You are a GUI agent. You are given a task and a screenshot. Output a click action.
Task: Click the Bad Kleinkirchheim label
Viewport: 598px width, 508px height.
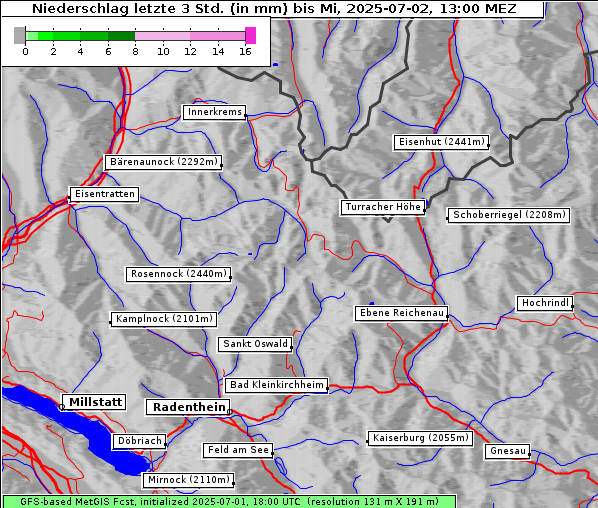click(276, 385)
